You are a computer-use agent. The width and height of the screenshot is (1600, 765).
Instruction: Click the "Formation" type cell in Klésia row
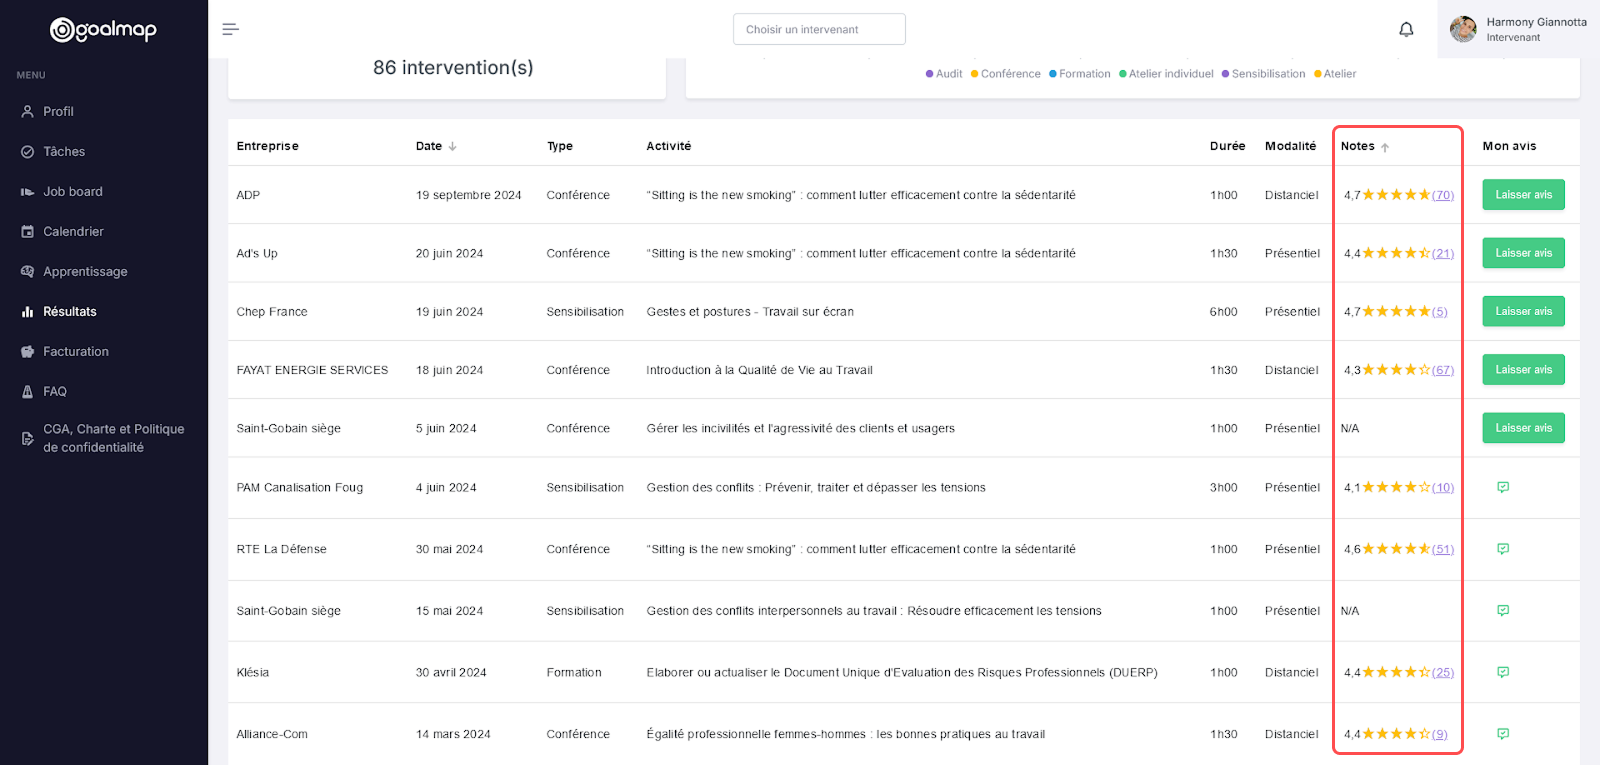(574, 672)
